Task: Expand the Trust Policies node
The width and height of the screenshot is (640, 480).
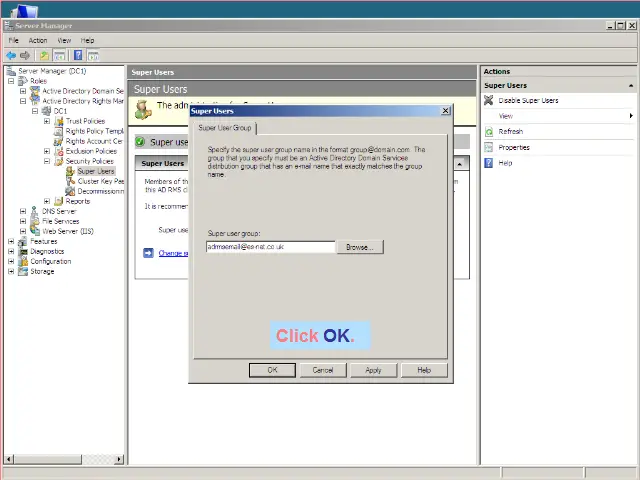Action: [47, 121]
